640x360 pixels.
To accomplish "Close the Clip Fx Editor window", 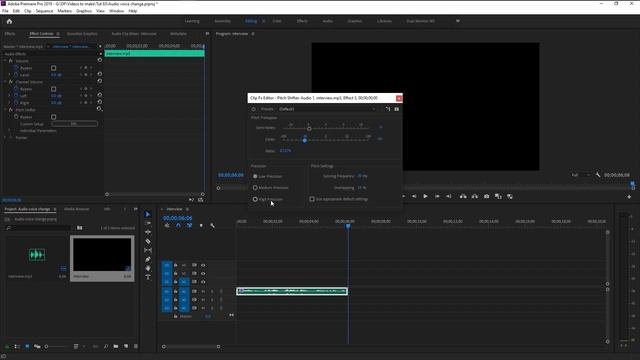I will coord(399,98).
